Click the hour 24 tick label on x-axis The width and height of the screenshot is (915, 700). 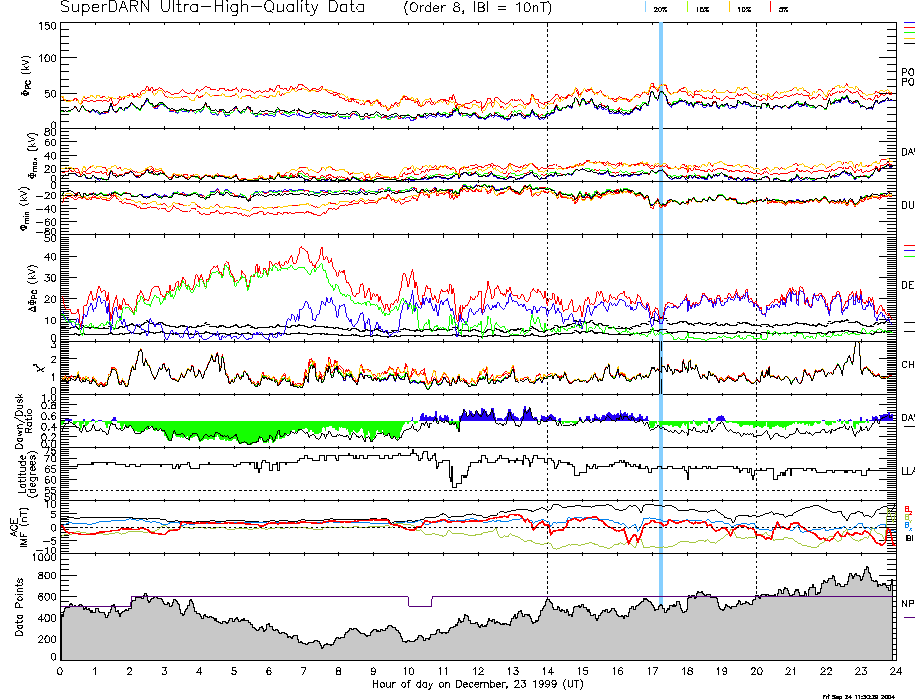[894, 670]
